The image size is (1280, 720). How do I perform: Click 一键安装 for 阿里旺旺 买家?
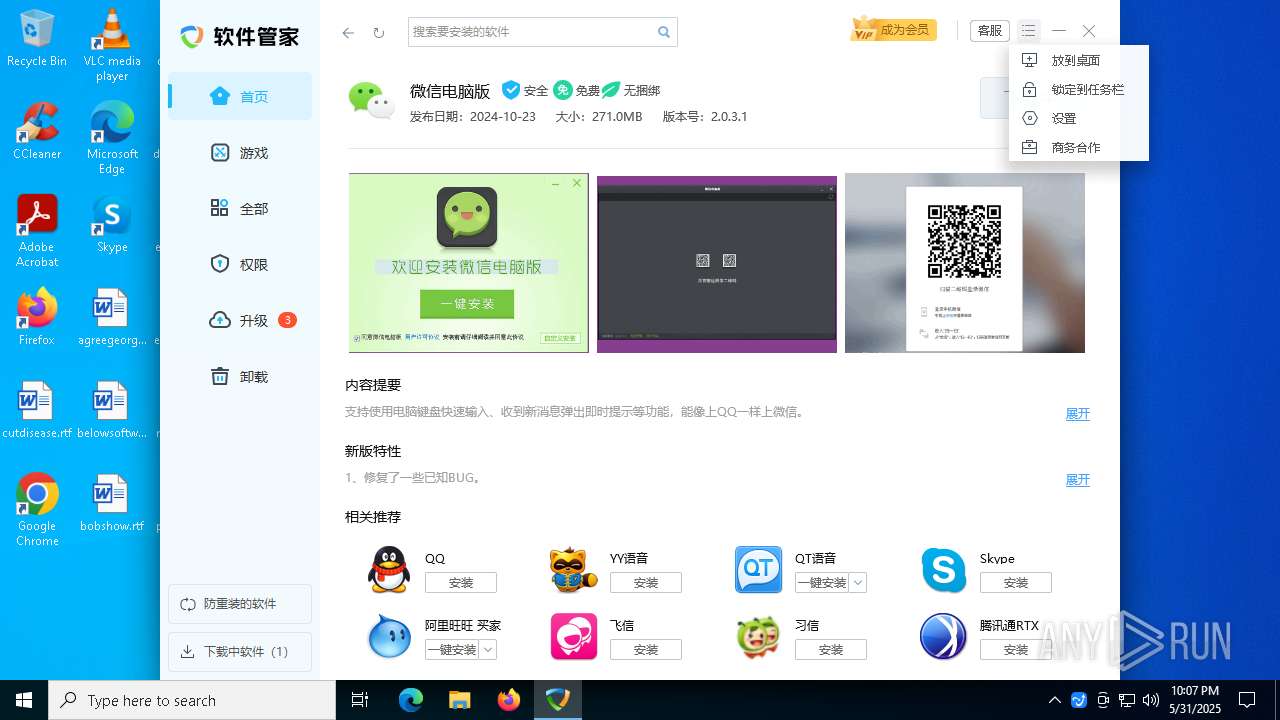pyautogui.click(x=452, y=650)
